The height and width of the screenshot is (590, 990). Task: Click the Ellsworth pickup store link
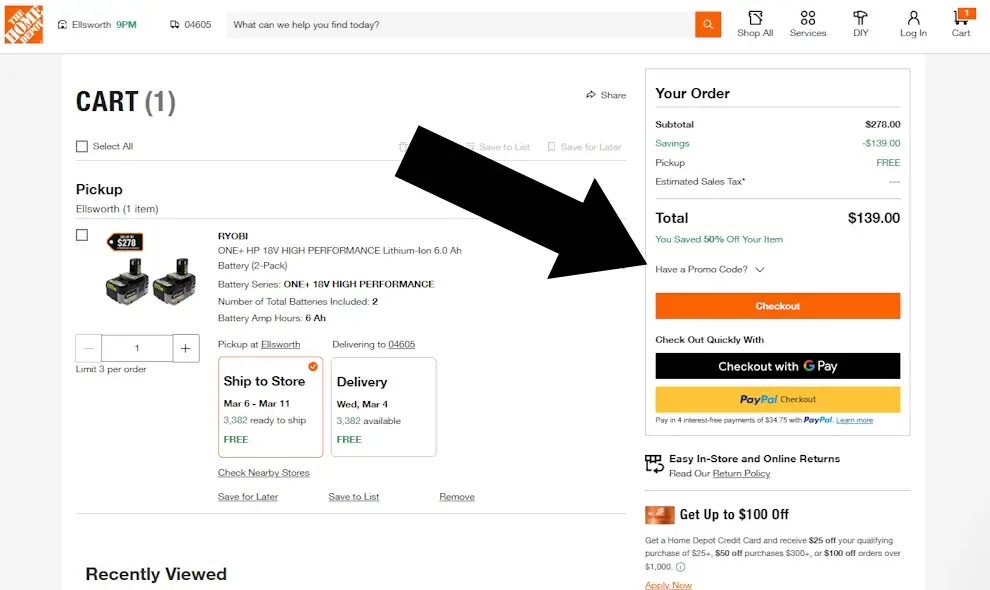[280, 344]
